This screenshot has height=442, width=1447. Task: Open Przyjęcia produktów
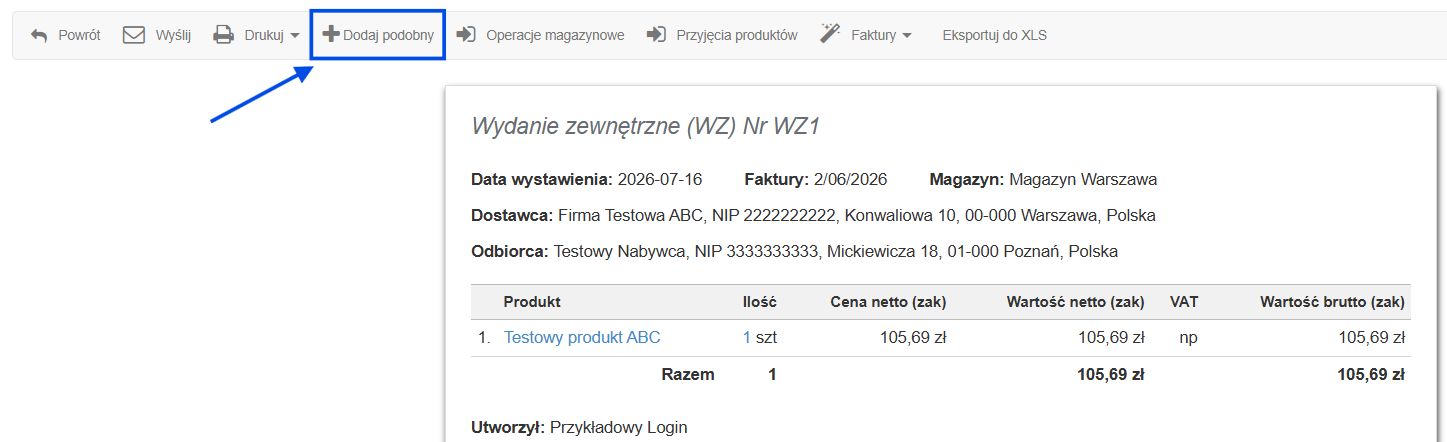coord(737,35)
